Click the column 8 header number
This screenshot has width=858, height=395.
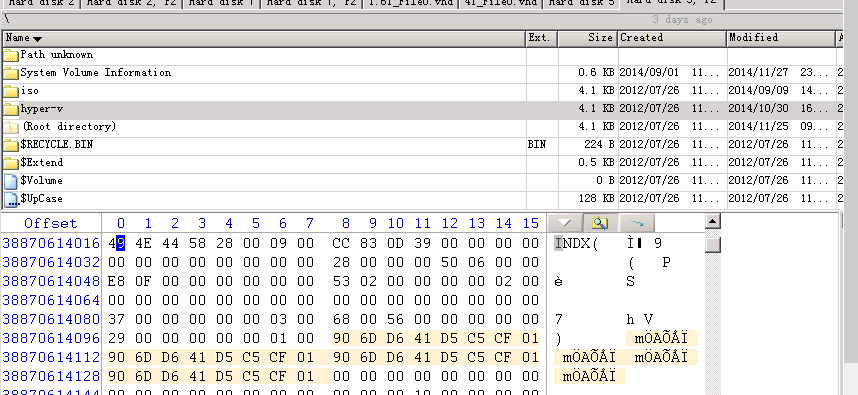pos(345,223)
